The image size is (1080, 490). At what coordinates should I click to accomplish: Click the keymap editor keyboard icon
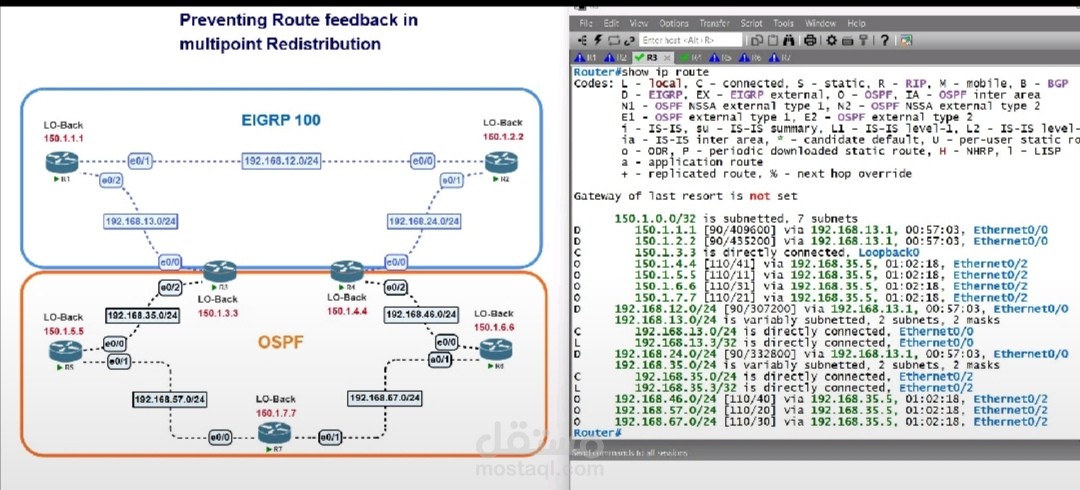[x=848, y=41]
